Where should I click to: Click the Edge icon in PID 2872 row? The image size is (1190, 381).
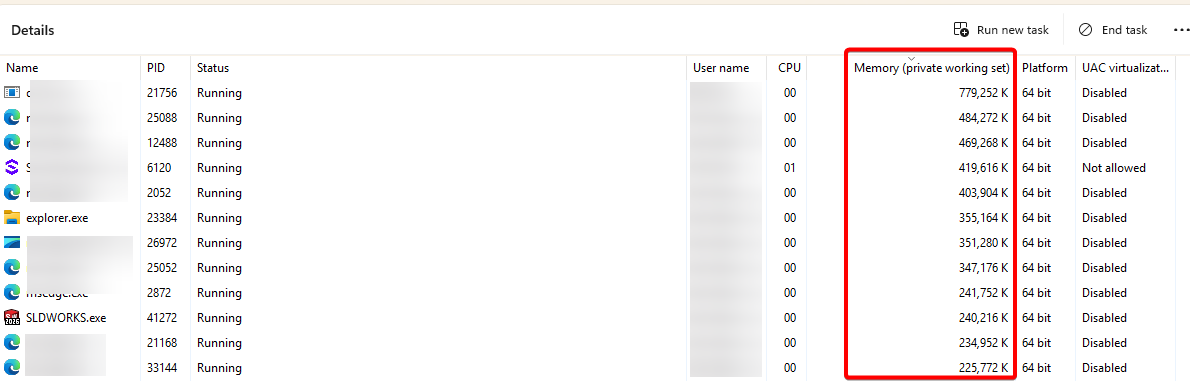pyautogui.click(x=11, y=292)
